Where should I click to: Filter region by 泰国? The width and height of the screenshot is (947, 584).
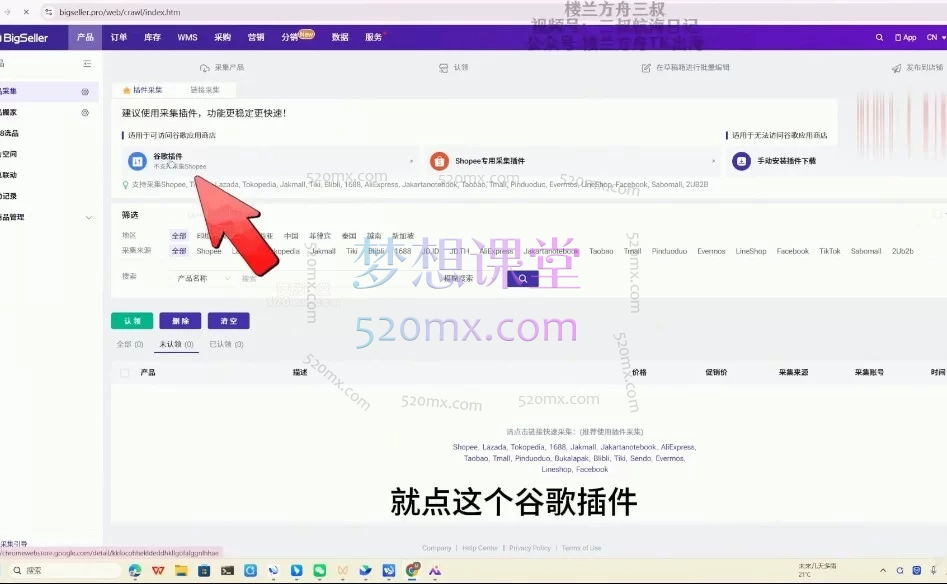point(349,236)
